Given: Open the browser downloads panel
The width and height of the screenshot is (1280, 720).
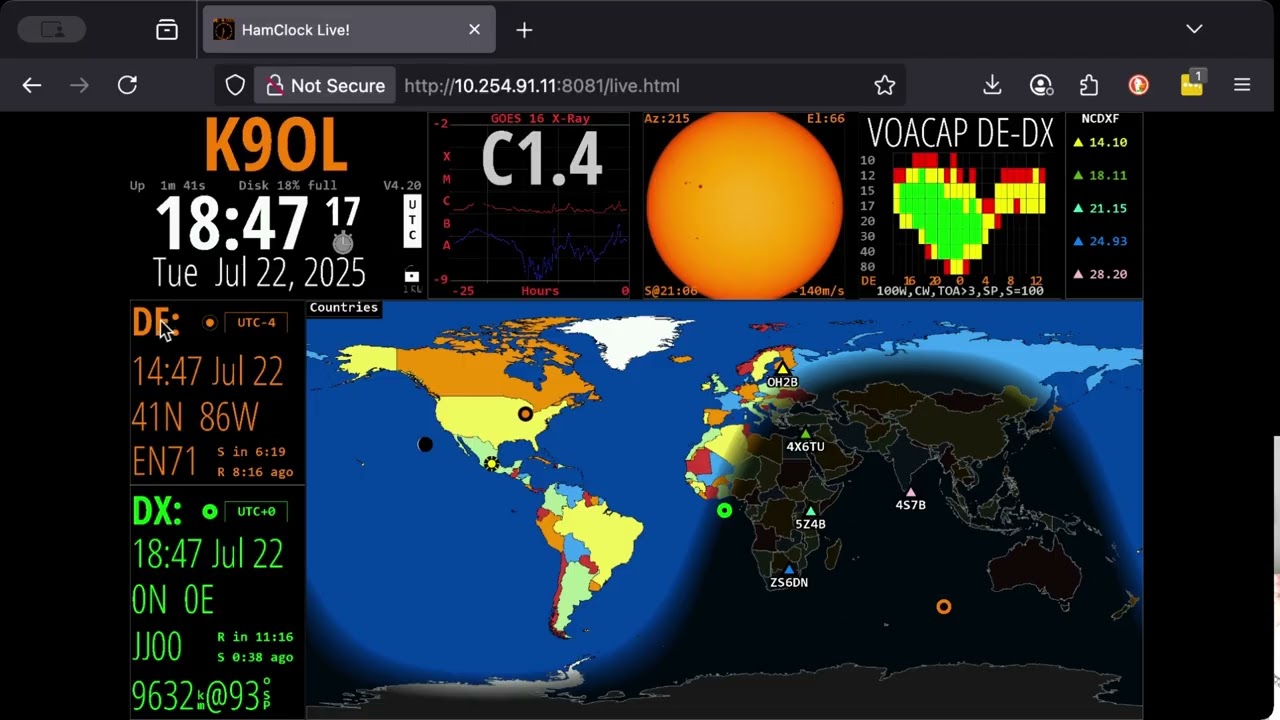Looking at the screenshot, I should (x=992, y=86).
